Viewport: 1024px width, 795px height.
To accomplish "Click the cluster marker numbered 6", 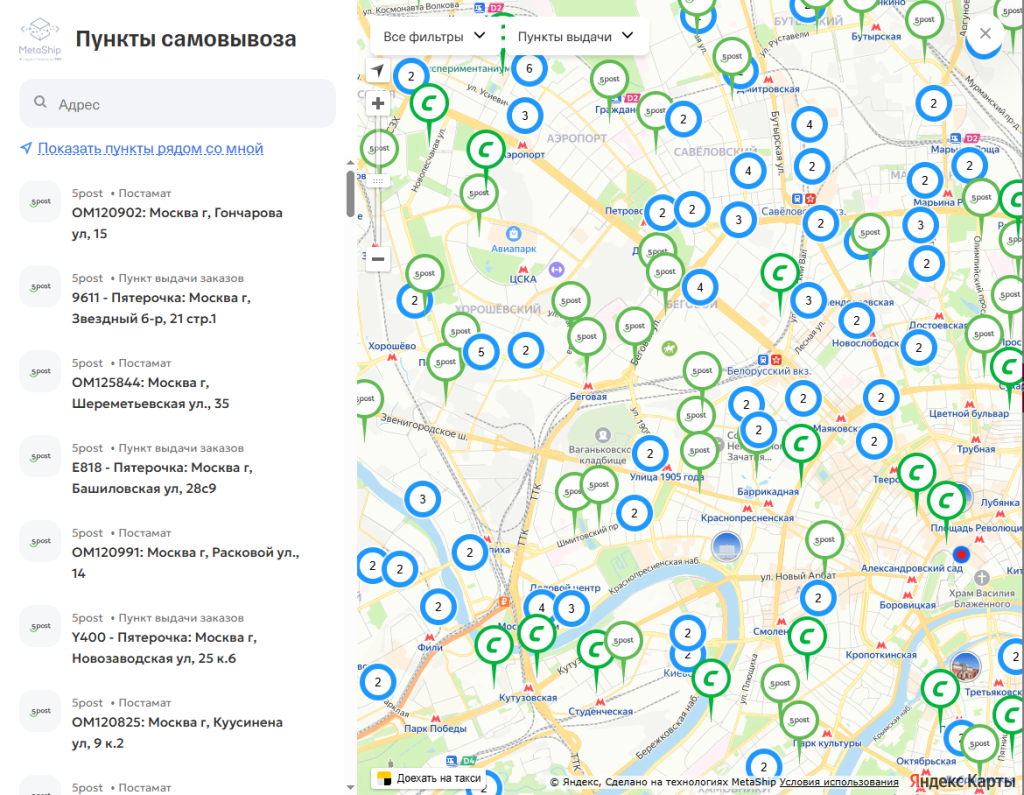I will (529, 69).
